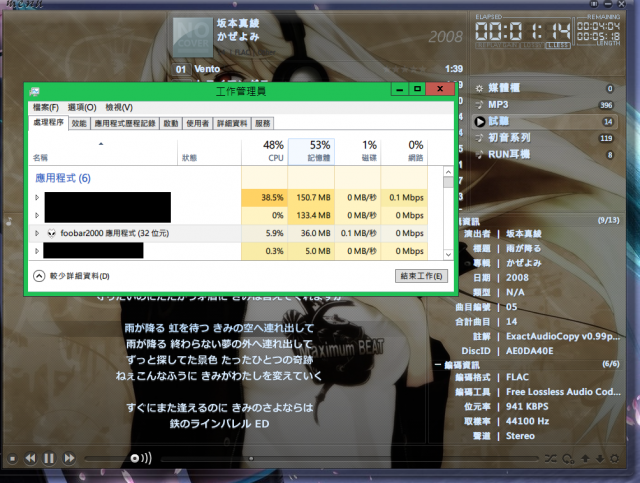Expand the process row using 133.4 MB
This screenshot has width=640, height=483.
click(x=37, y=215)
